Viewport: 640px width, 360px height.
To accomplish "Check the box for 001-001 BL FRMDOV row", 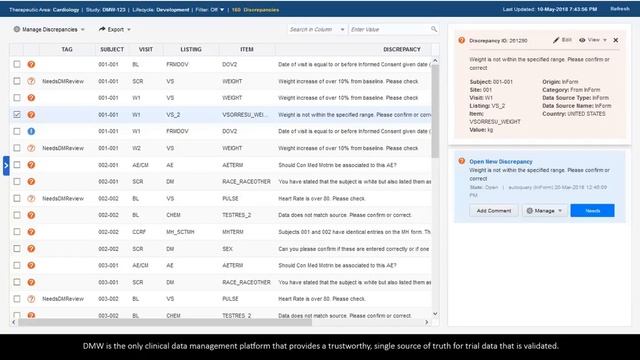I will (x=17, y=64).
